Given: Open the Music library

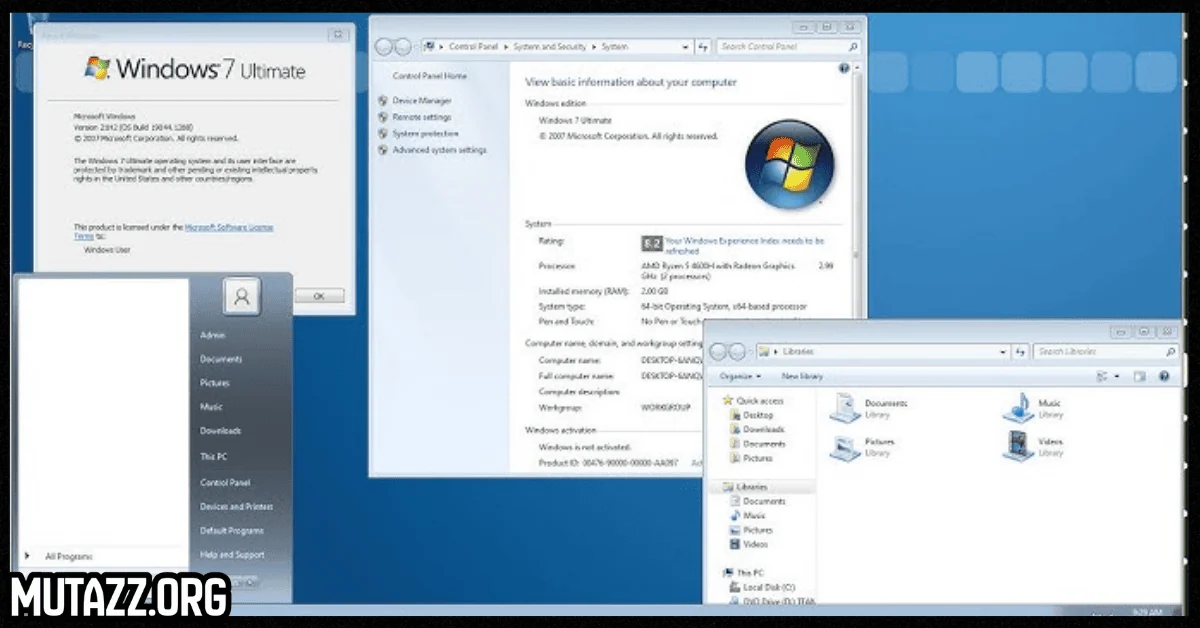Looking at the screenshot, I should 1017,409.
